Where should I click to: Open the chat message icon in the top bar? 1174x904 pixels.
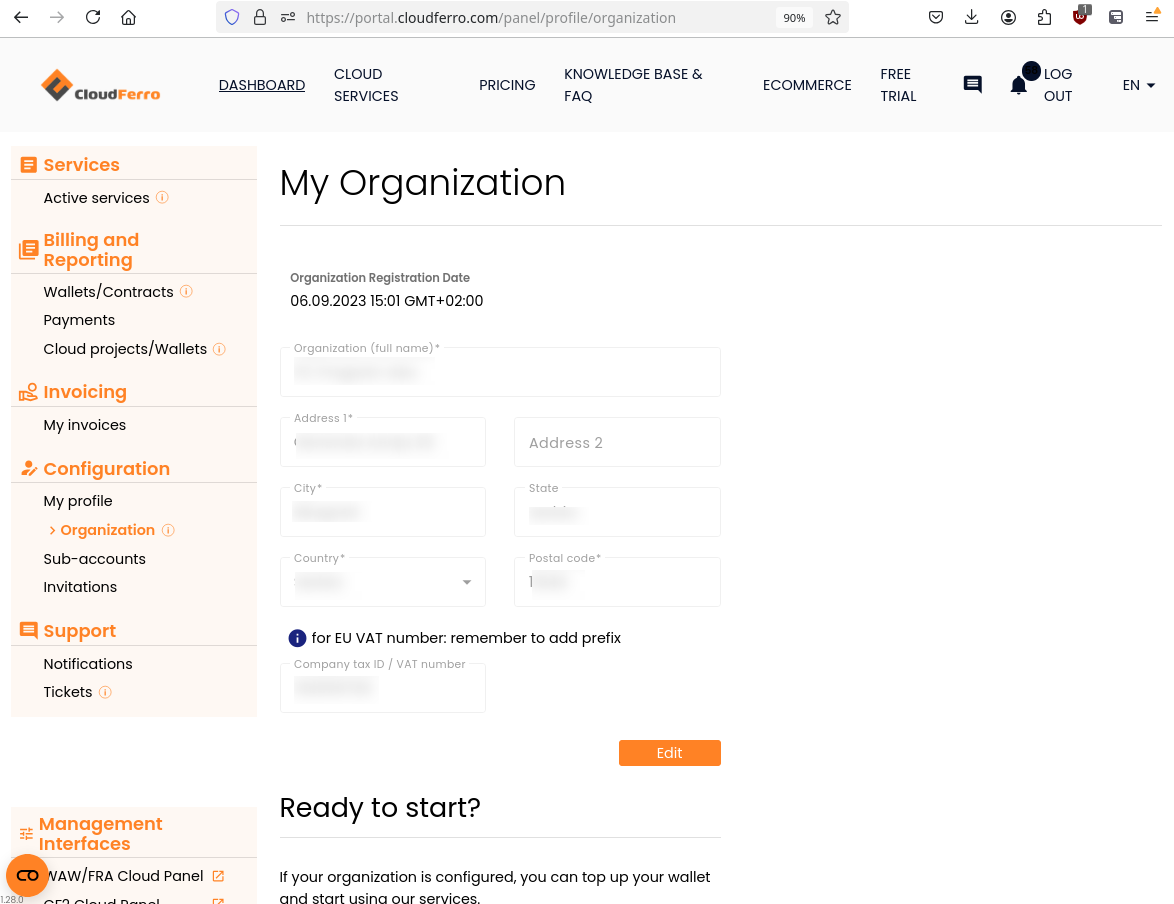pos(972,85)
